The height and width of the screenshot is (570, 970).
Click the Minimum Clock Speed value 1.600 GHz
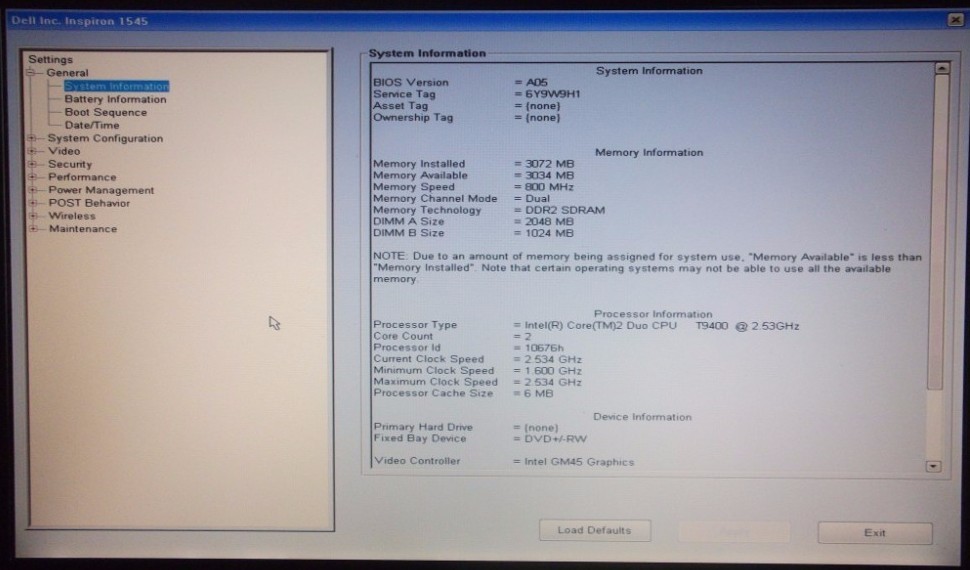553,371
